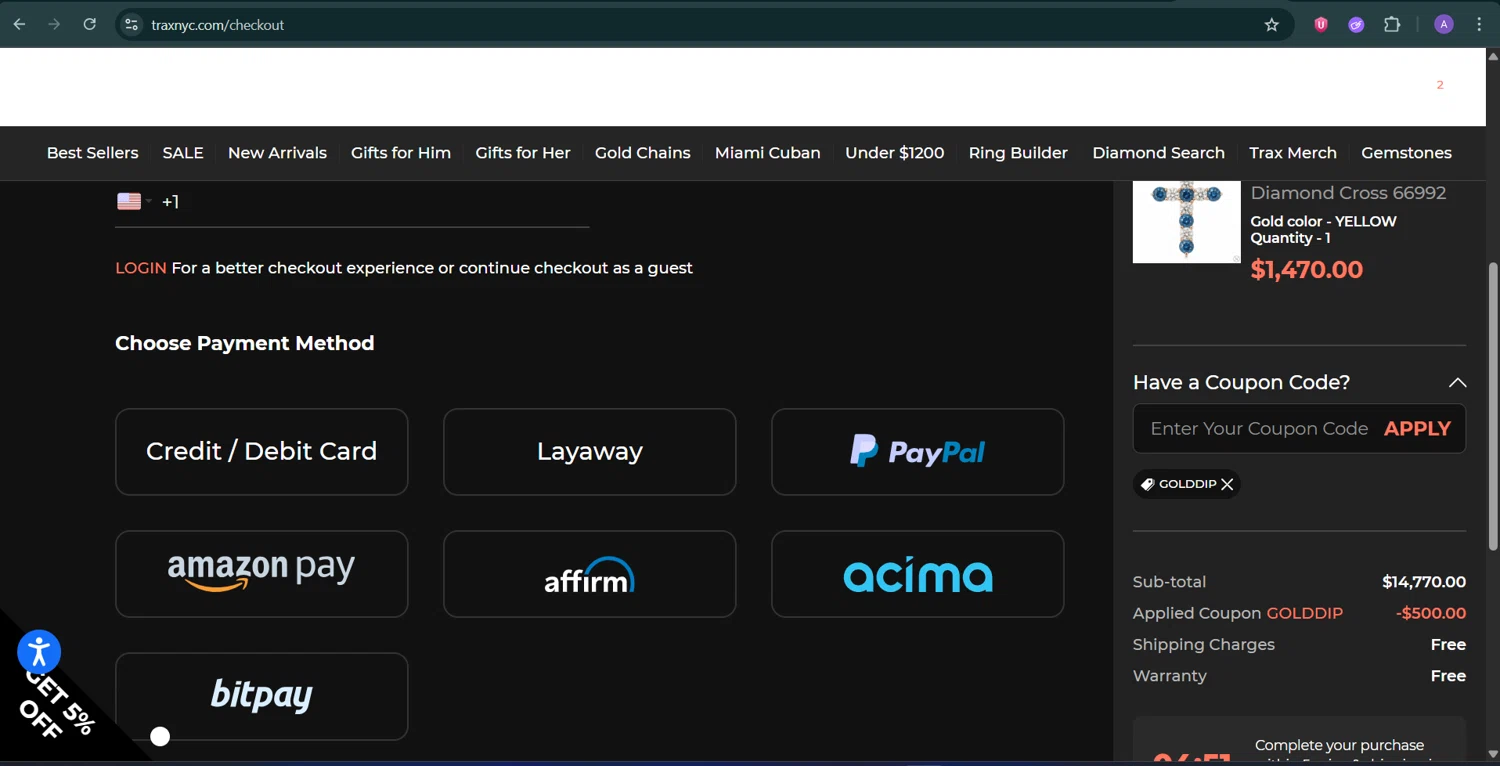Open Trax Merch

[1293, 153]
